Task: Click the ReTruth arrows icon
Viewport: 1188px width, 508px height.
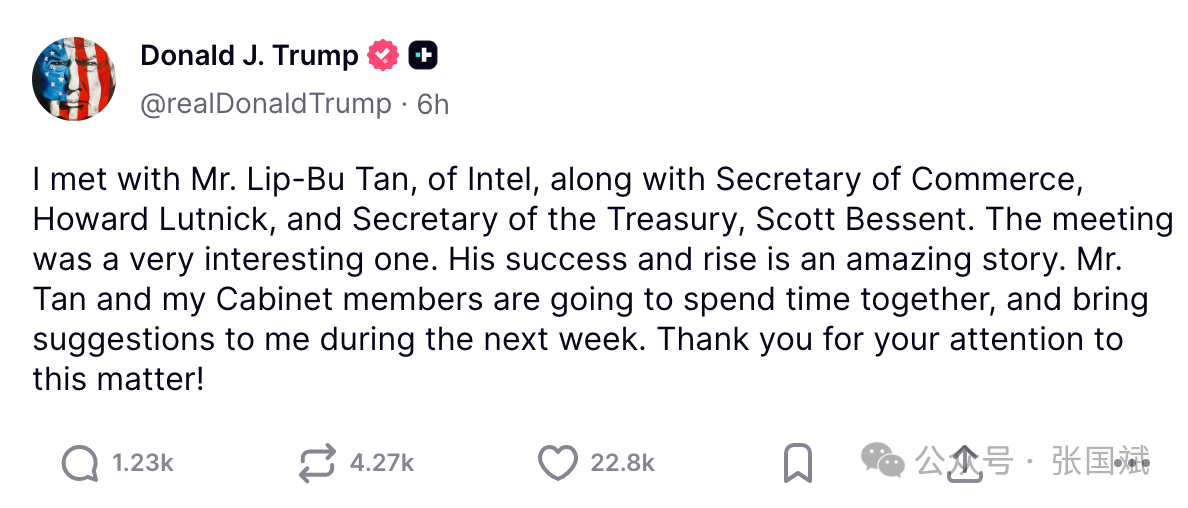Action: point(318,463)
